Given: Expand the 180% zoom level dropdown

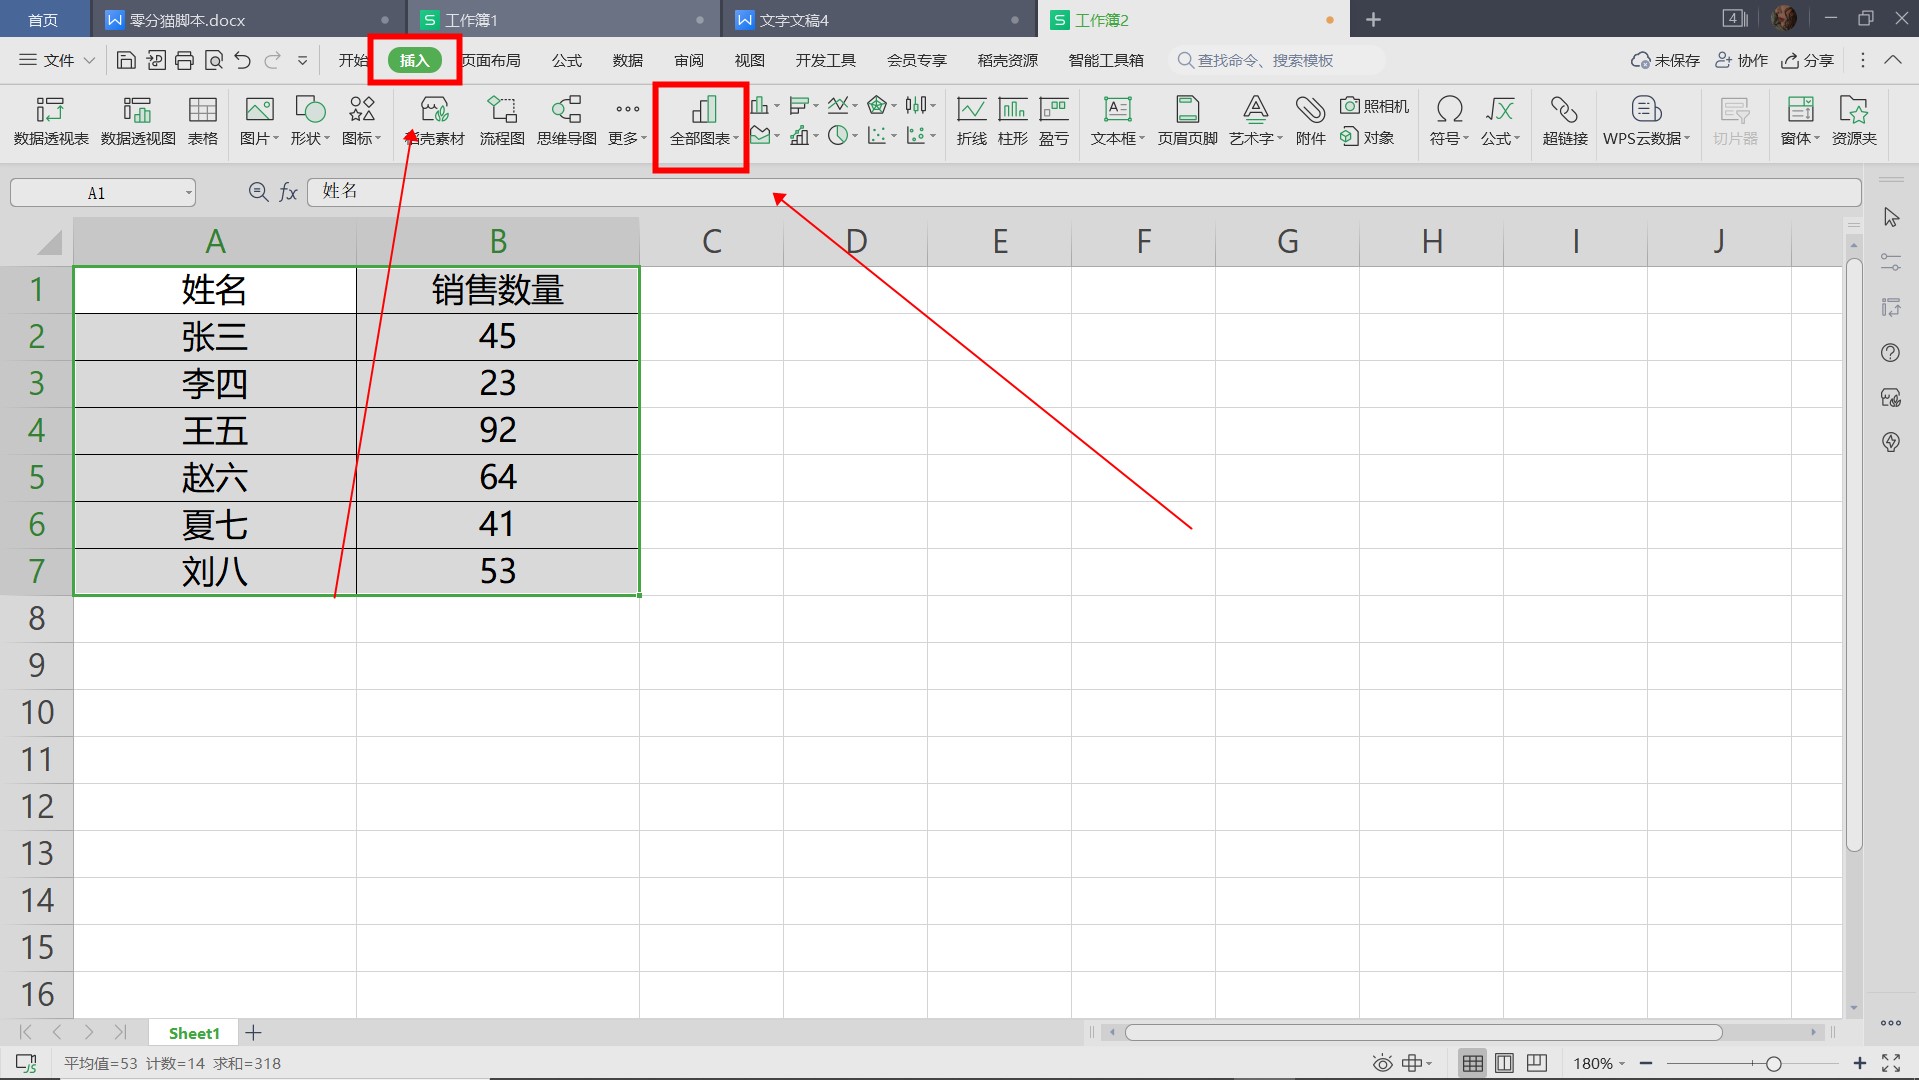Looking at the screenshot, I should [1621, 1064].
